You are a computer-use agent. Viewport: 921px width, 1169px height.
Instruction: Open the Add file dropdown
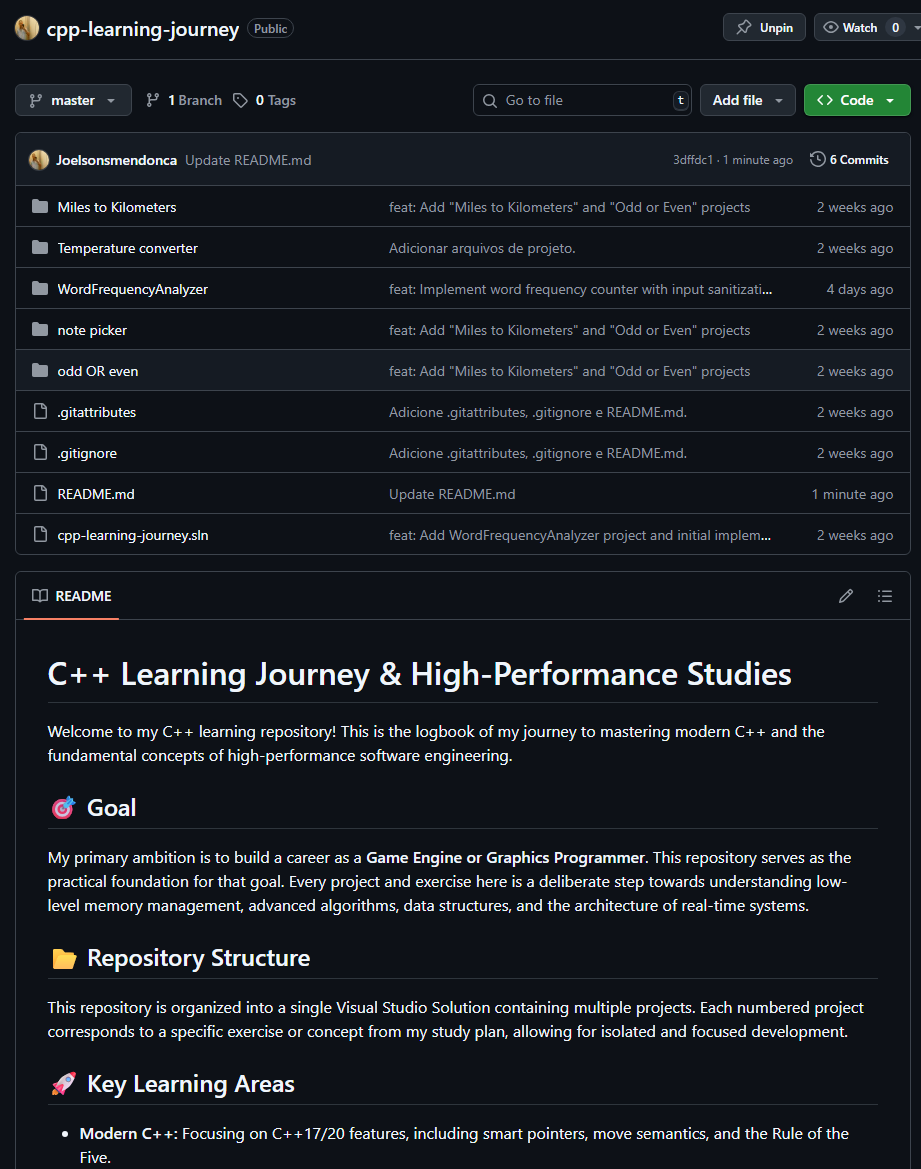pyautogui.click(x=747, y=100)
